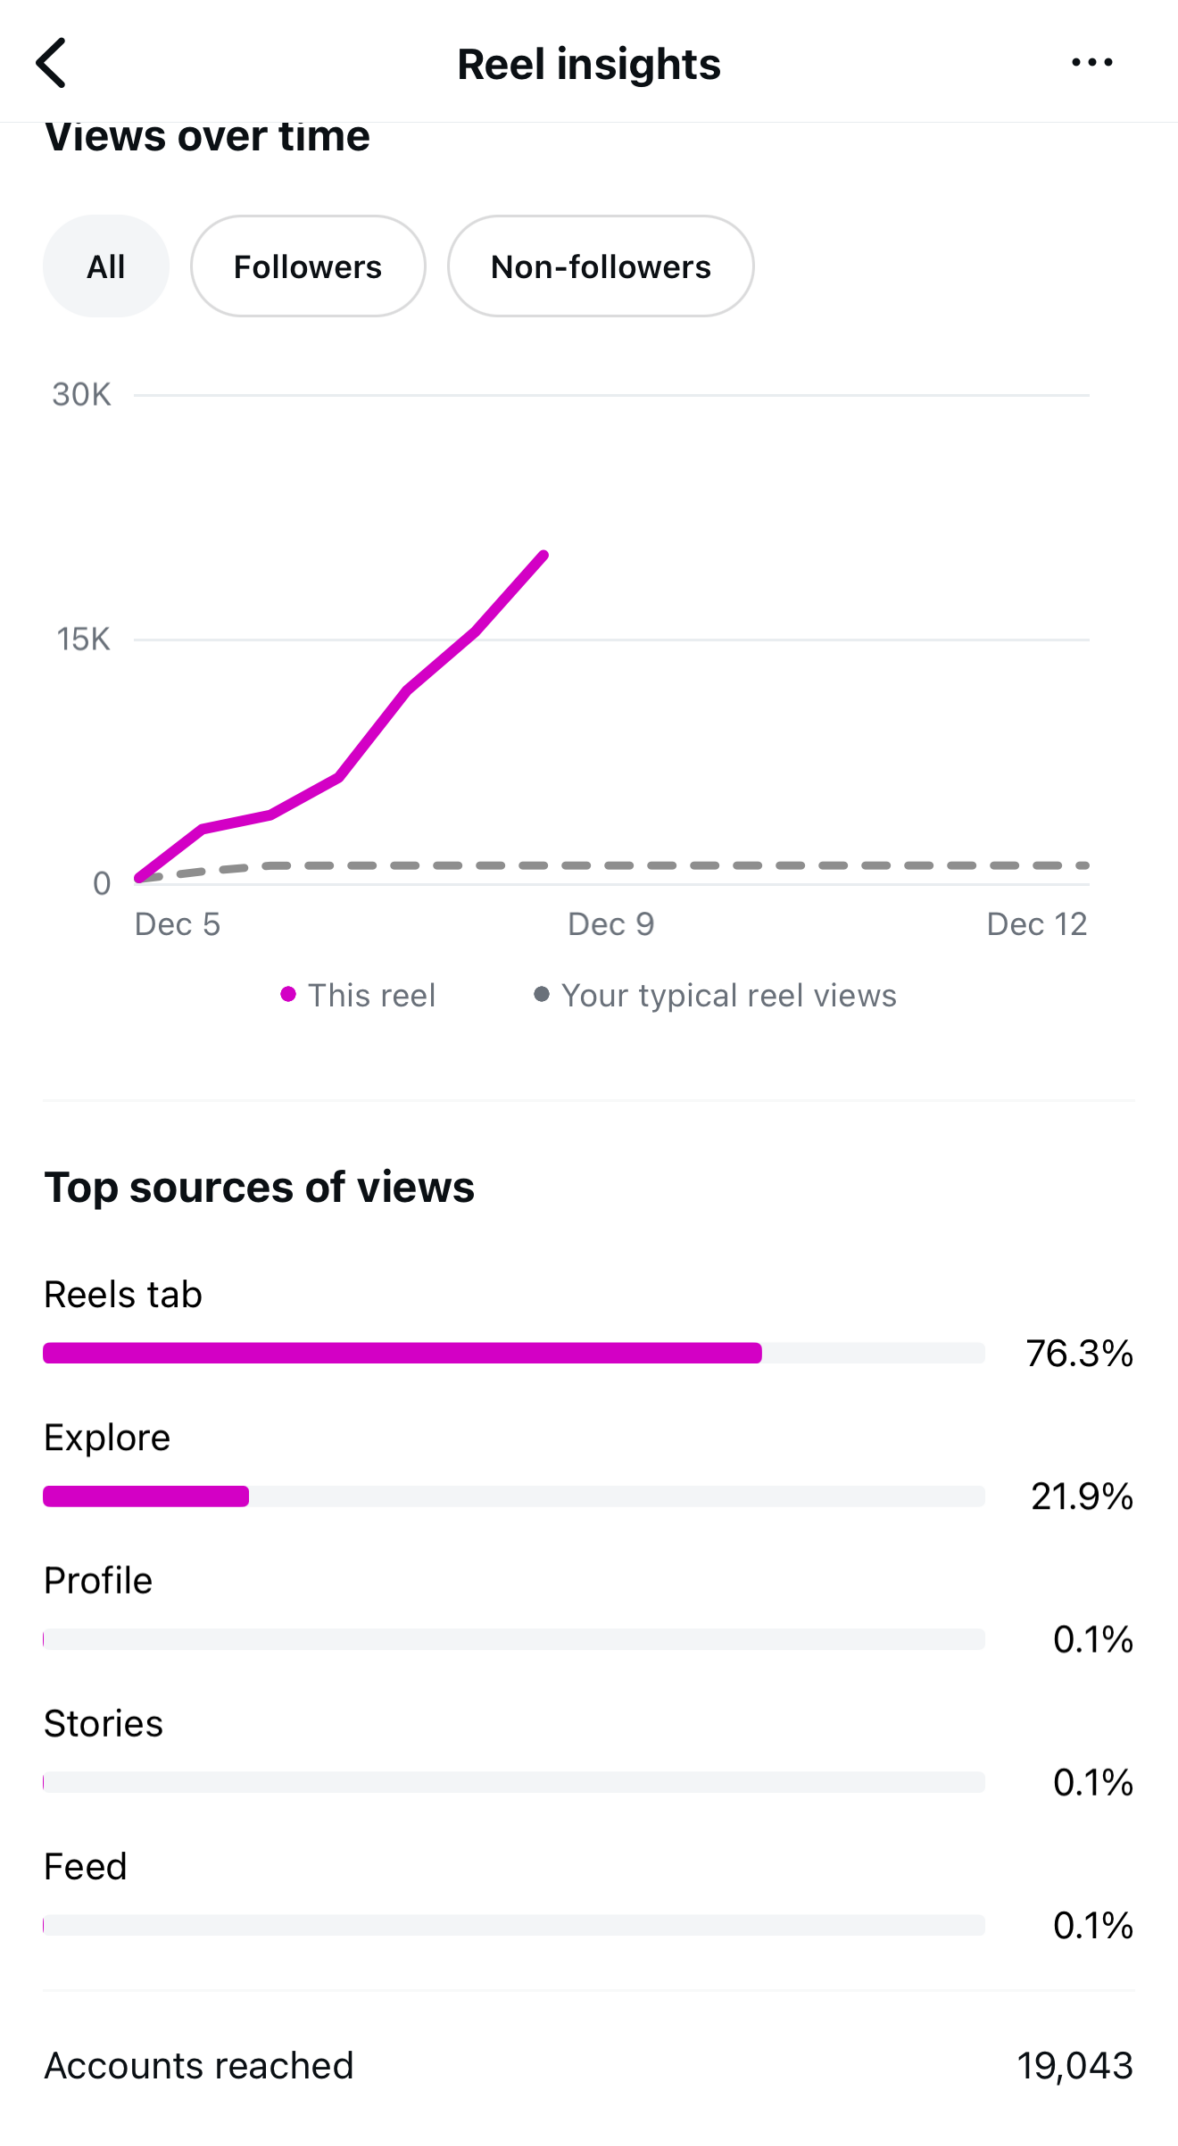Viewport: 1178px width, 2146px height.
Task: Select the All views filter
Action: tap(106, 267)
